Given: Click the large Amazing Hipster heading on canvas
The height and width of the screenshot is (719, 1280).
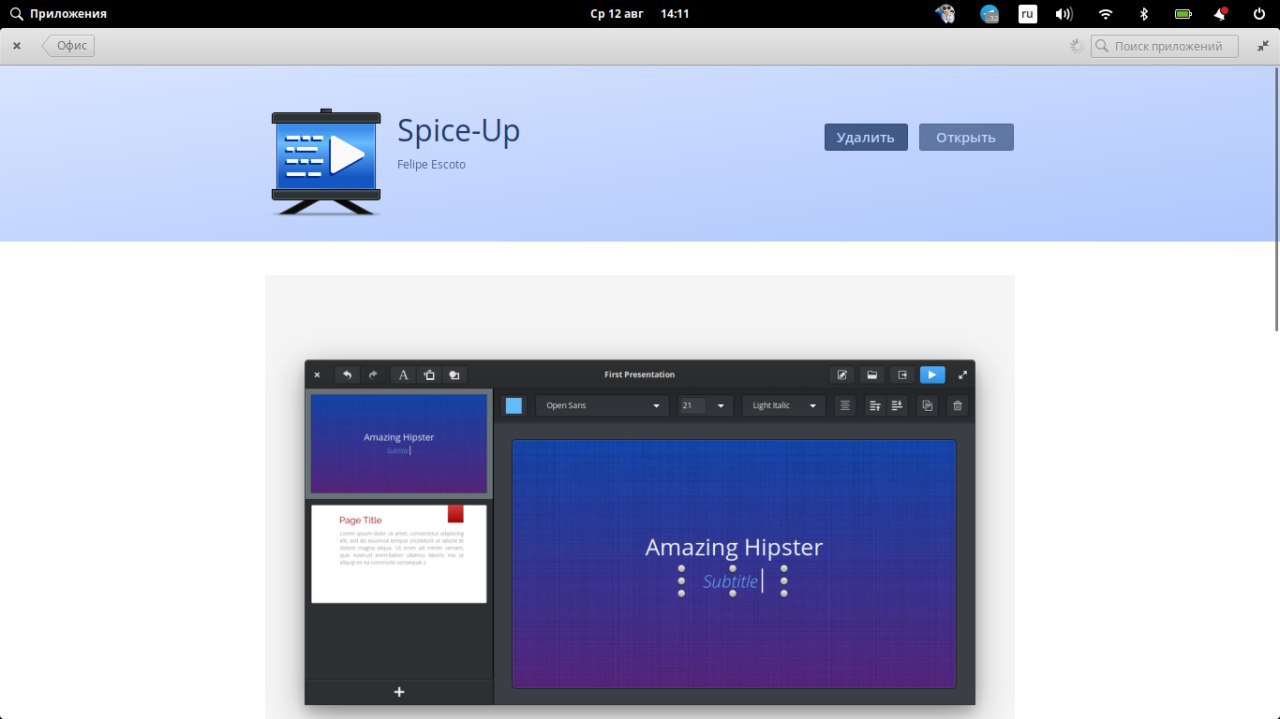Looking at the screenshot, I should click(x=734, y=547).
